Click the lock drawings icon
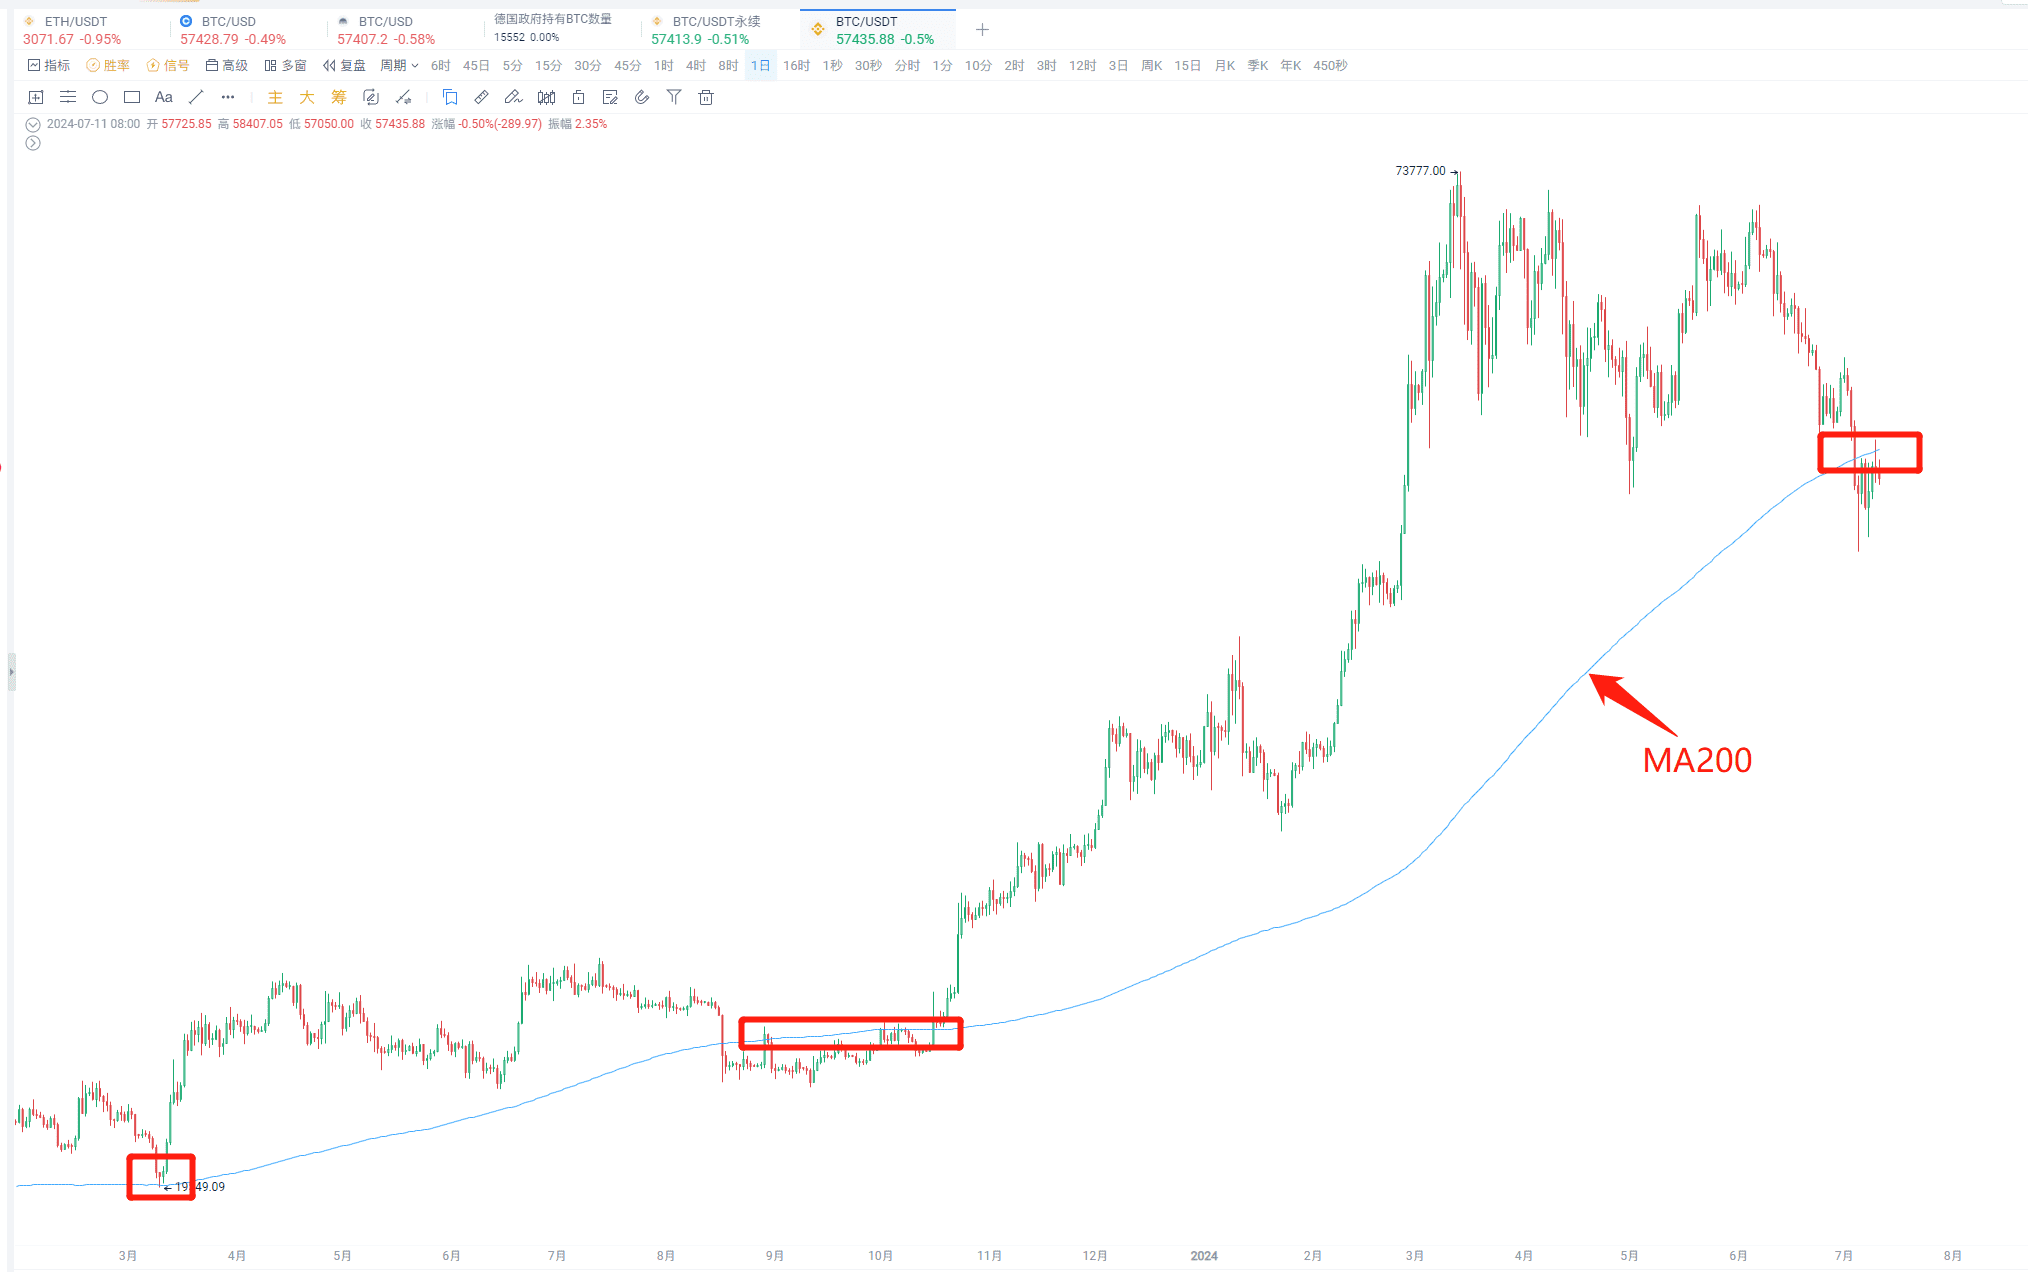Image resolution: width=2028 pixels, height=1272 pixels. click(578, 97)
